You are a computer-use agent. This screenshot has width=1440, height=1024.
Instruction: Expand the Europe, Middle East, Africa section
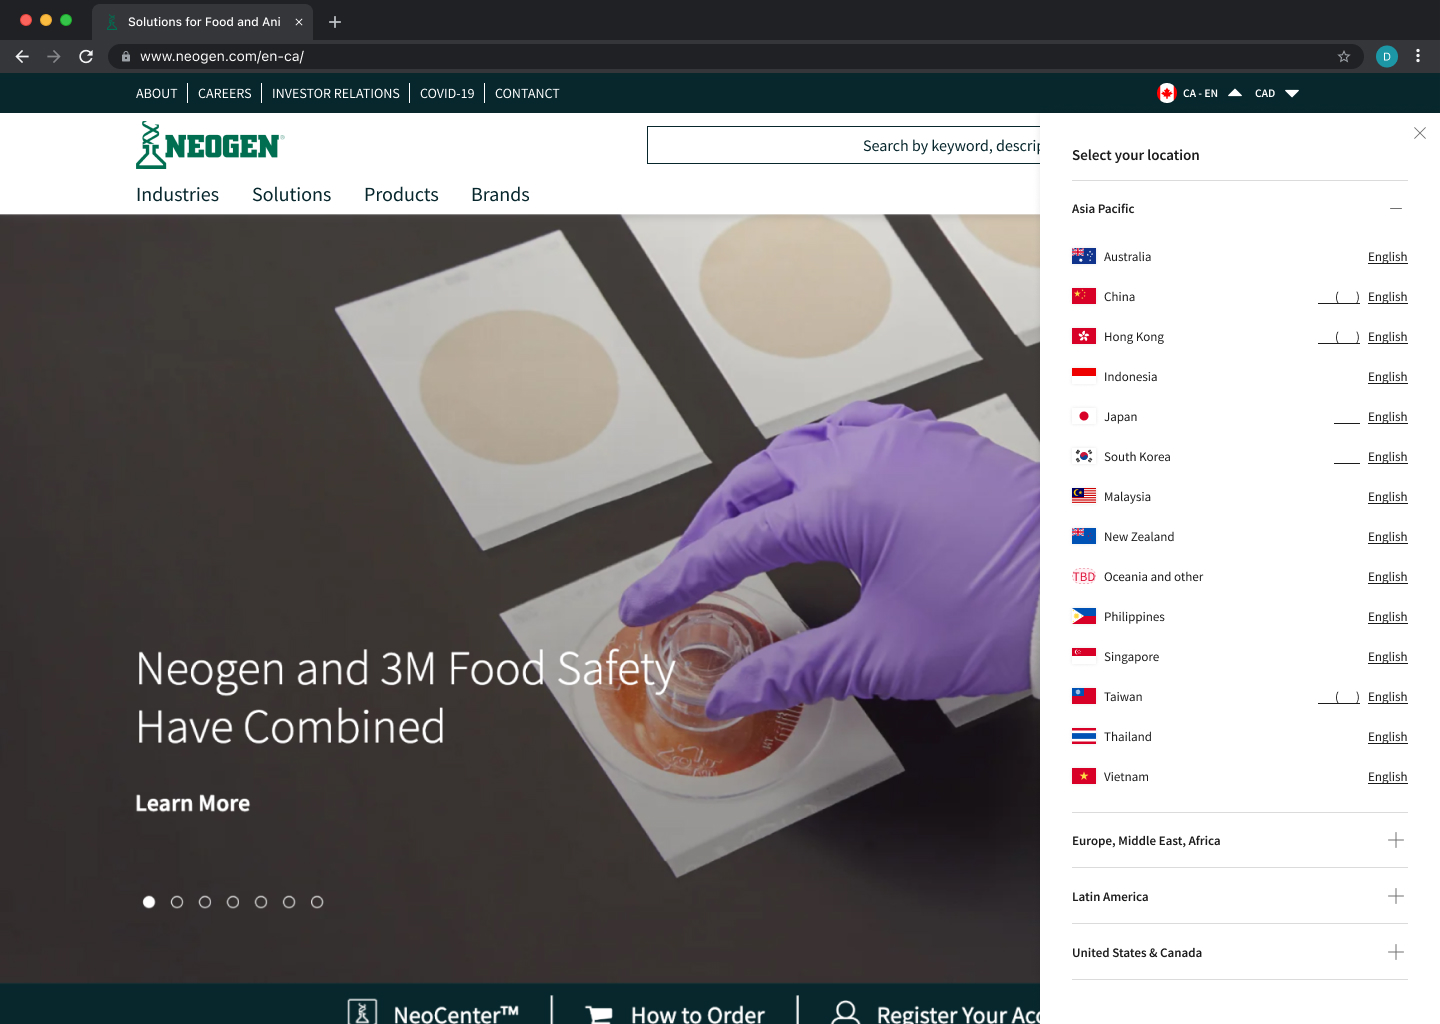[1396, 840]
